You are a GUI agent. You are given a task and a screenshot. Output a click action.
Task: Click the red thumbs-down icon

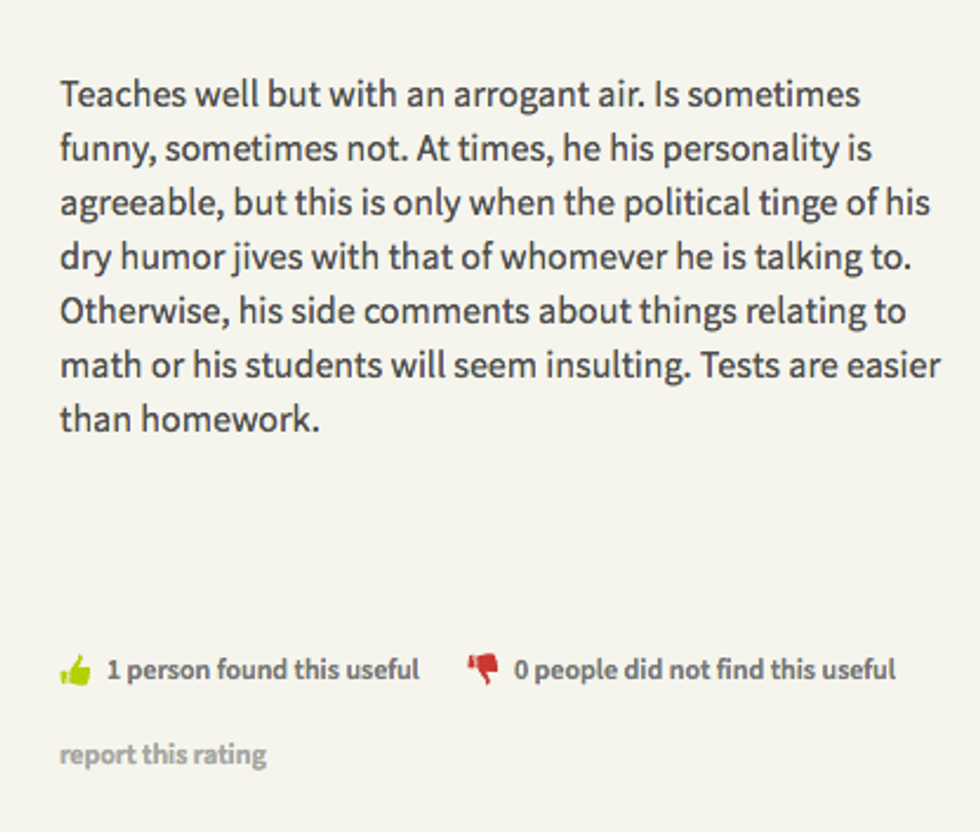(483, 668)
